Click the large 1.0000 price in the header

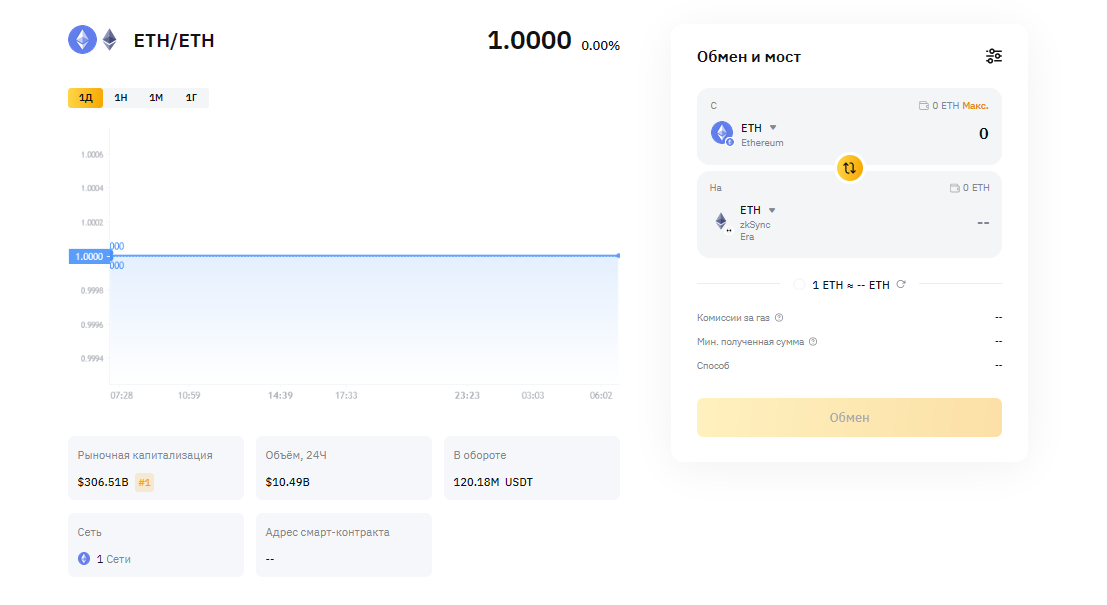click(x=529, y=40)
